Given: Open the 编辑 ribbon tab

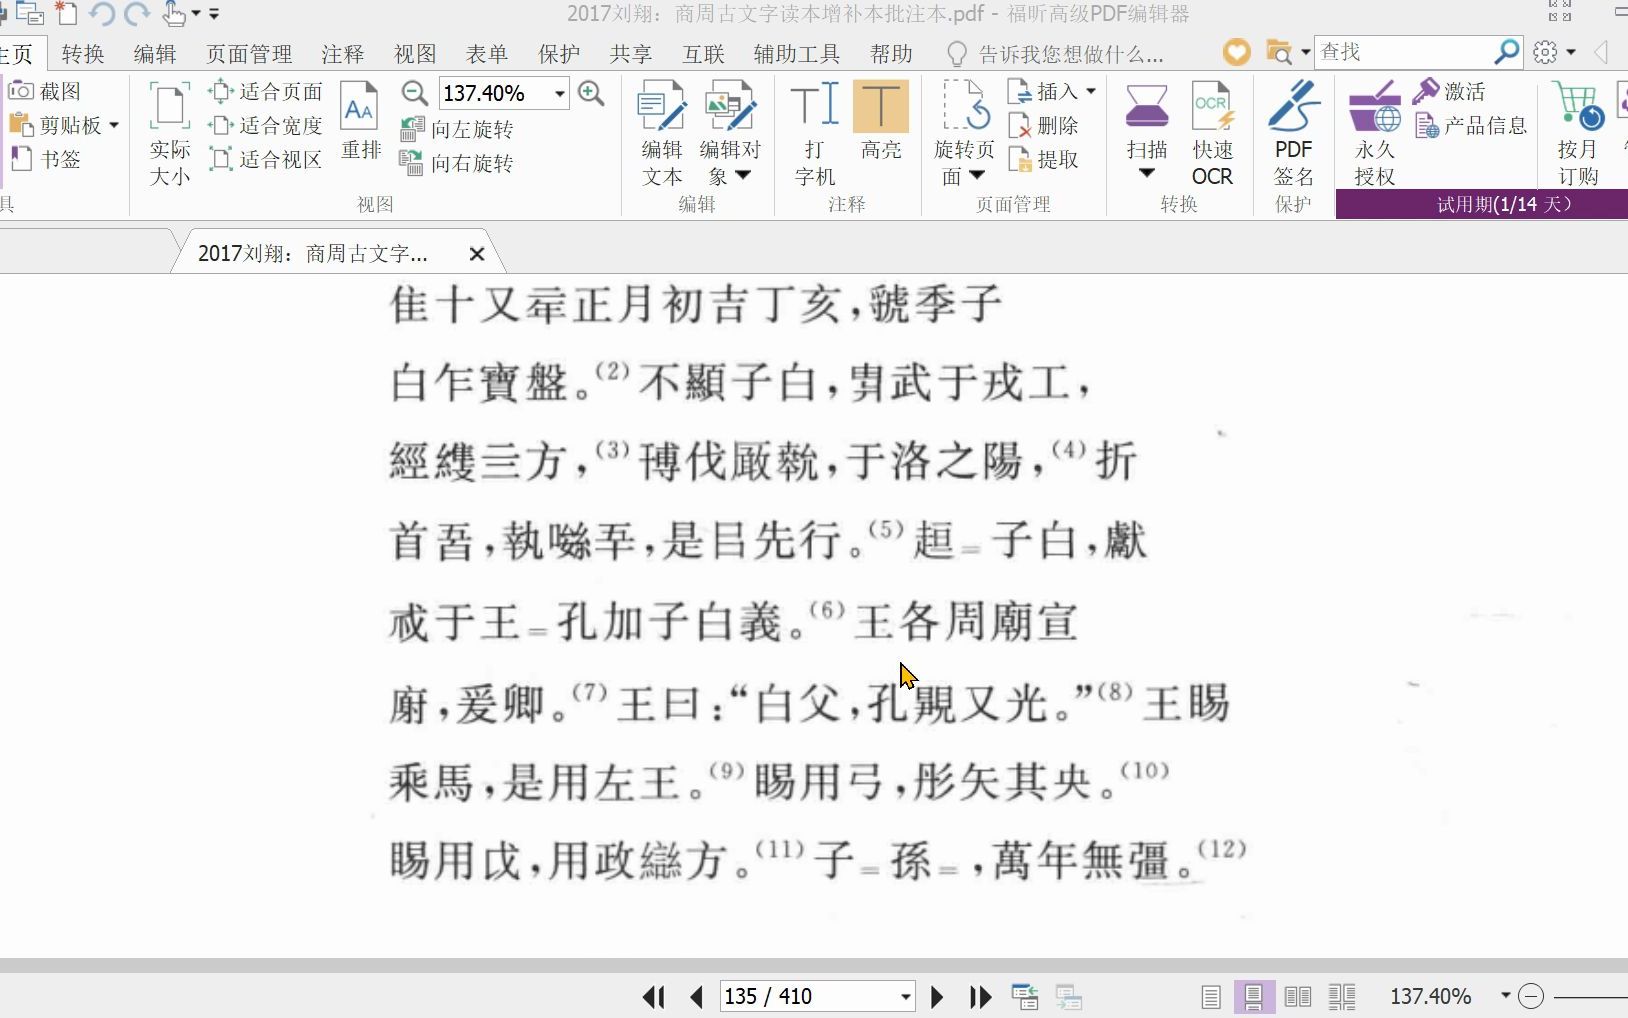Looking at the screenshot, I should [x=155, y=53].
